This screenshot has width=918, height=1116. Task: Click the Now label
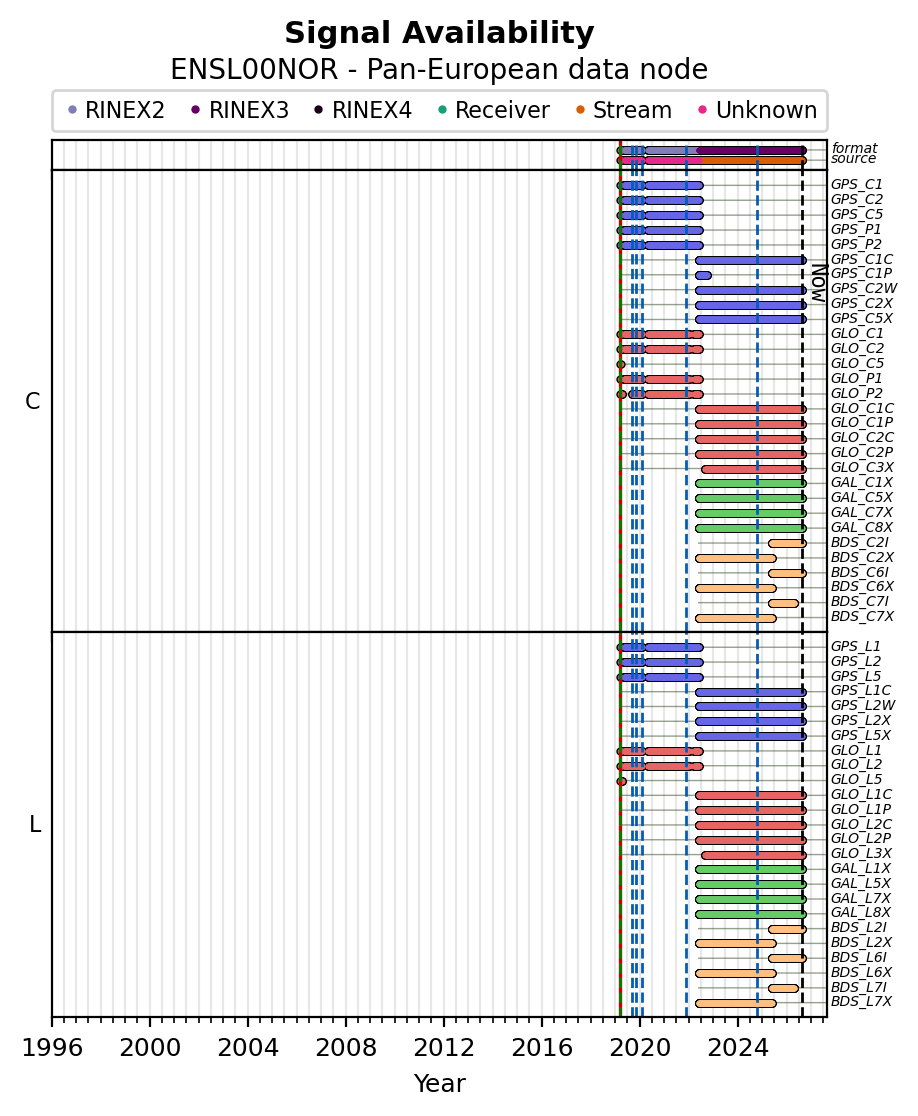click(820, 283)
